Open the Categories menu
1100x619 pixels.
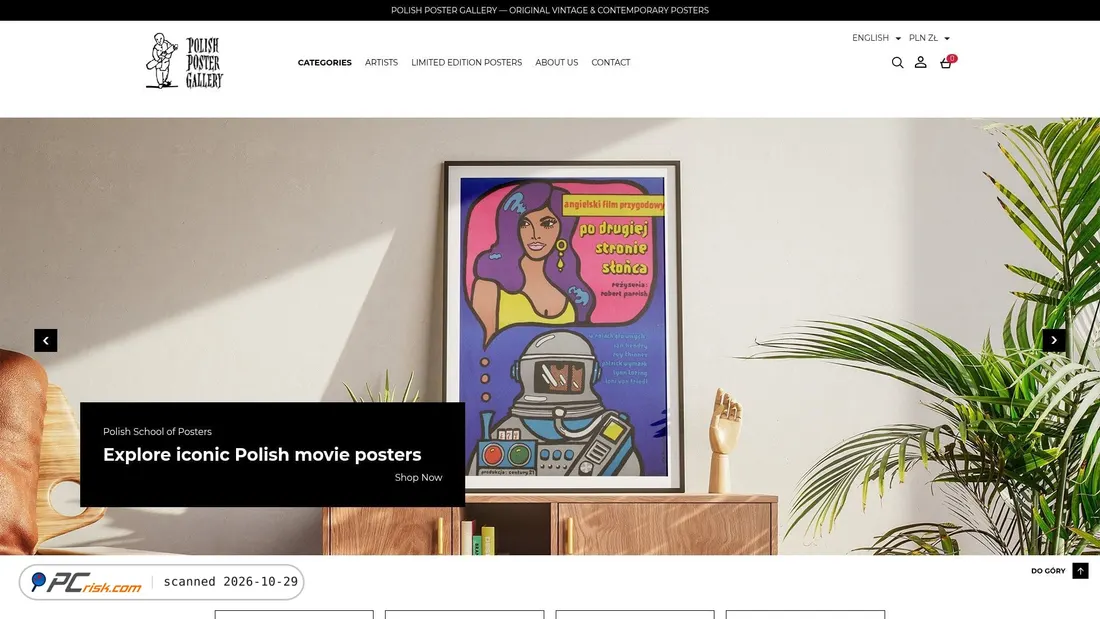325,62
